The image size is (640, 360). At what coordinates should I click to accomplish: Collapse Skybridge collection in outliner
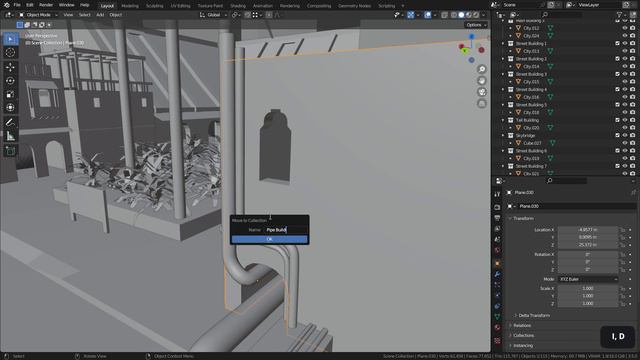503,136
